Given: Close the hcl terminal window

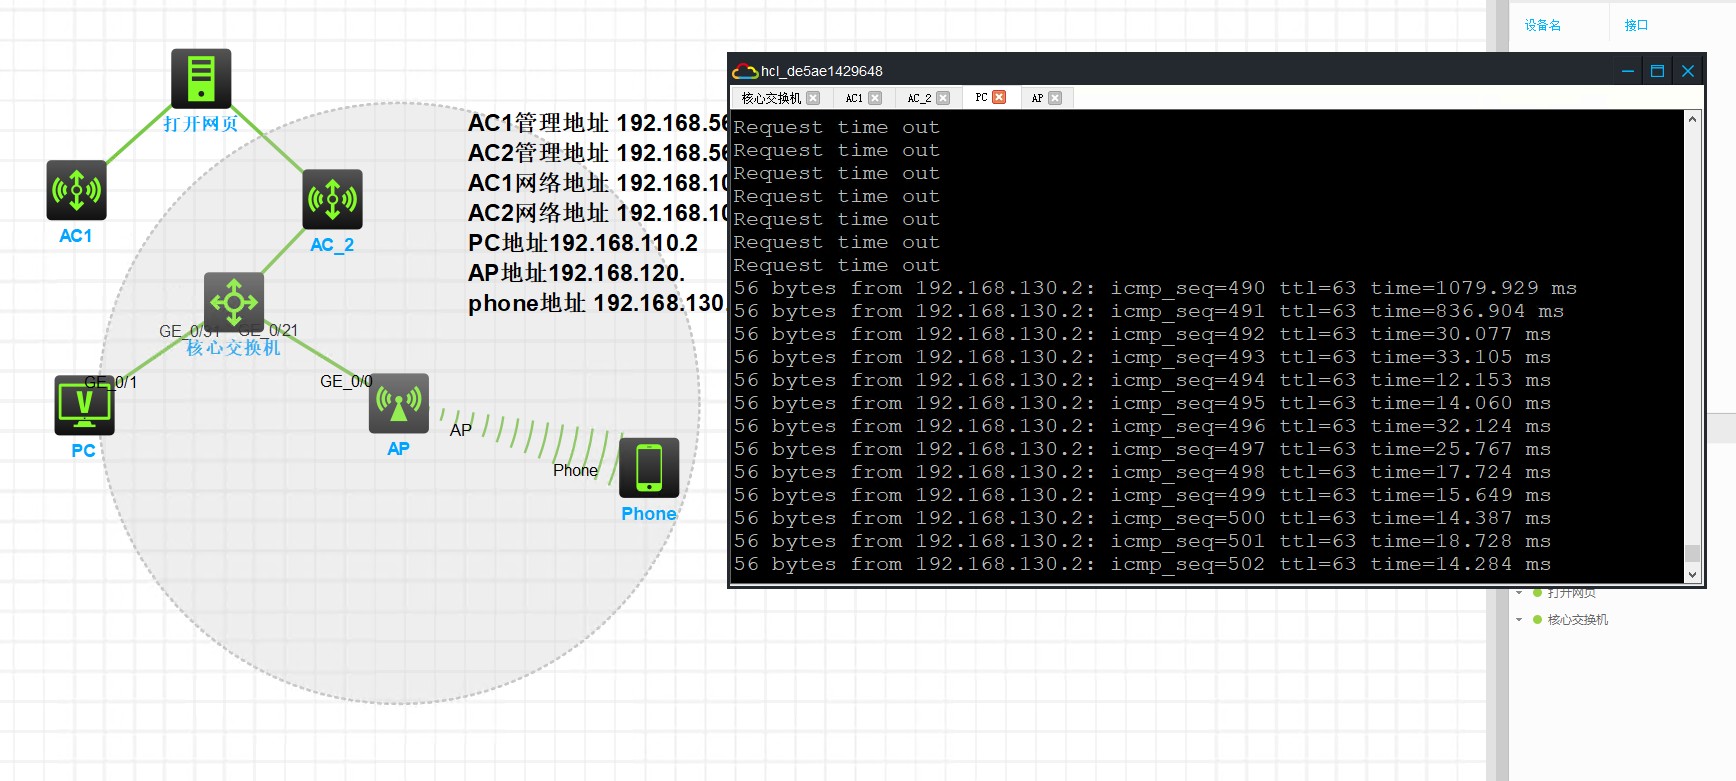Looking at the screenshot, I should [1688, 71].
